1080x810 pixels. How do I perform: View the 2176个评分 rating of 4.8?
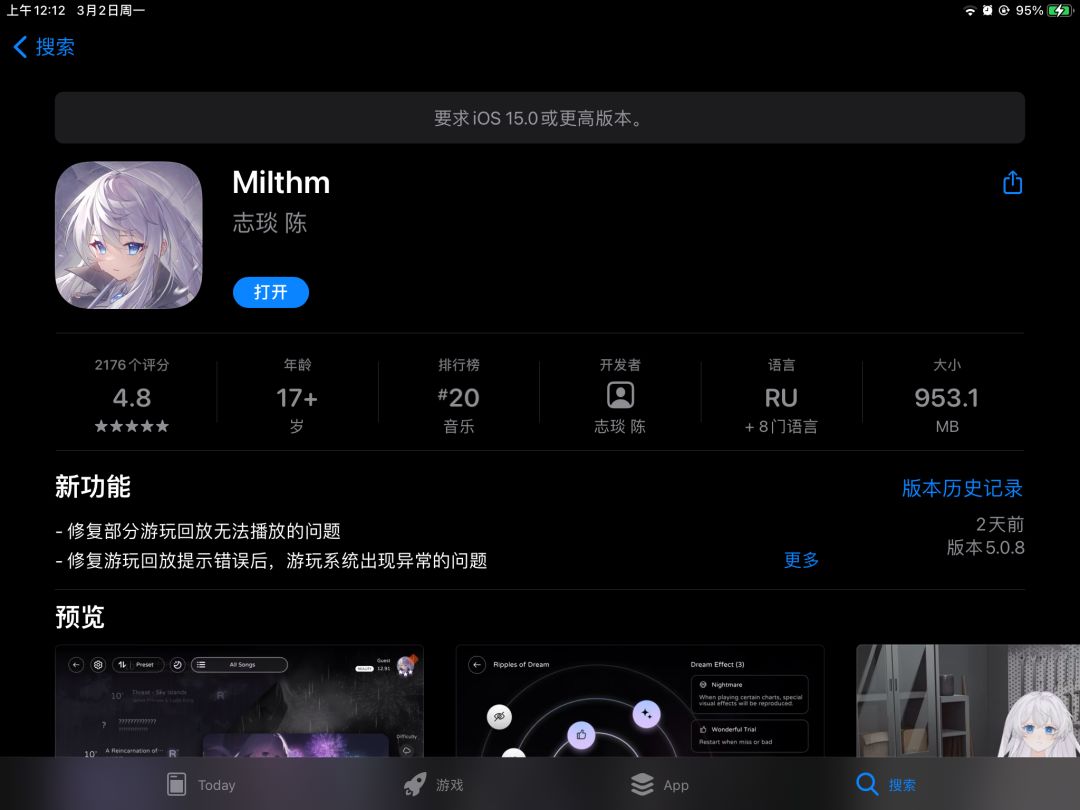pos(132,397)
